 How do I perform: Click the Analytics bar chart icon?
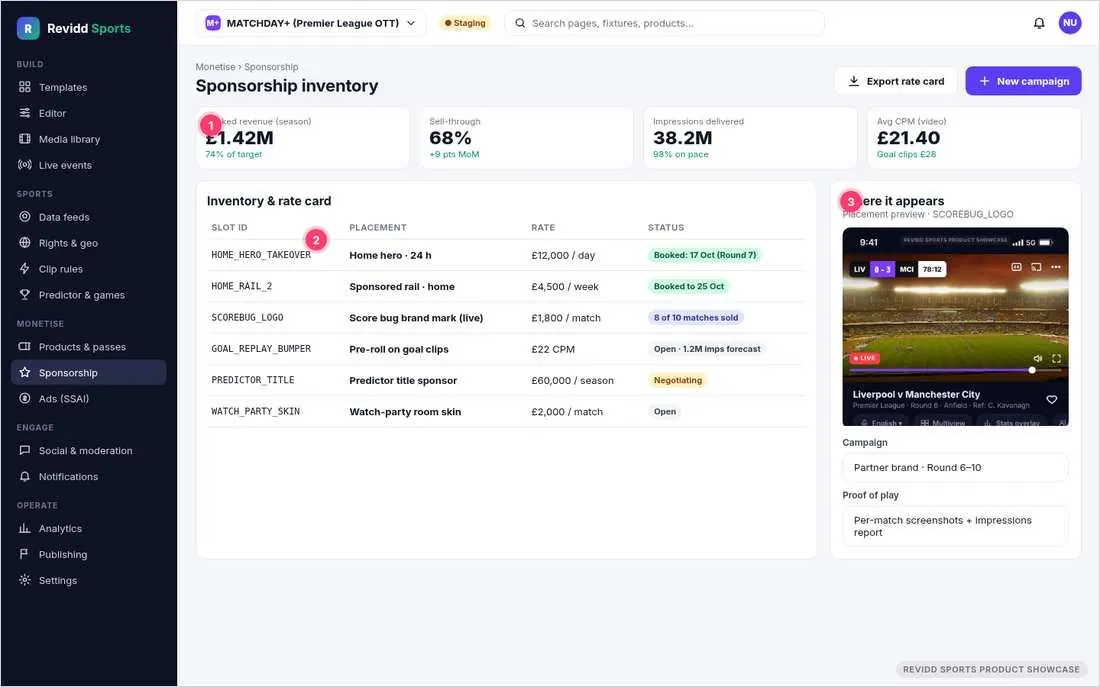pos(25,528)
